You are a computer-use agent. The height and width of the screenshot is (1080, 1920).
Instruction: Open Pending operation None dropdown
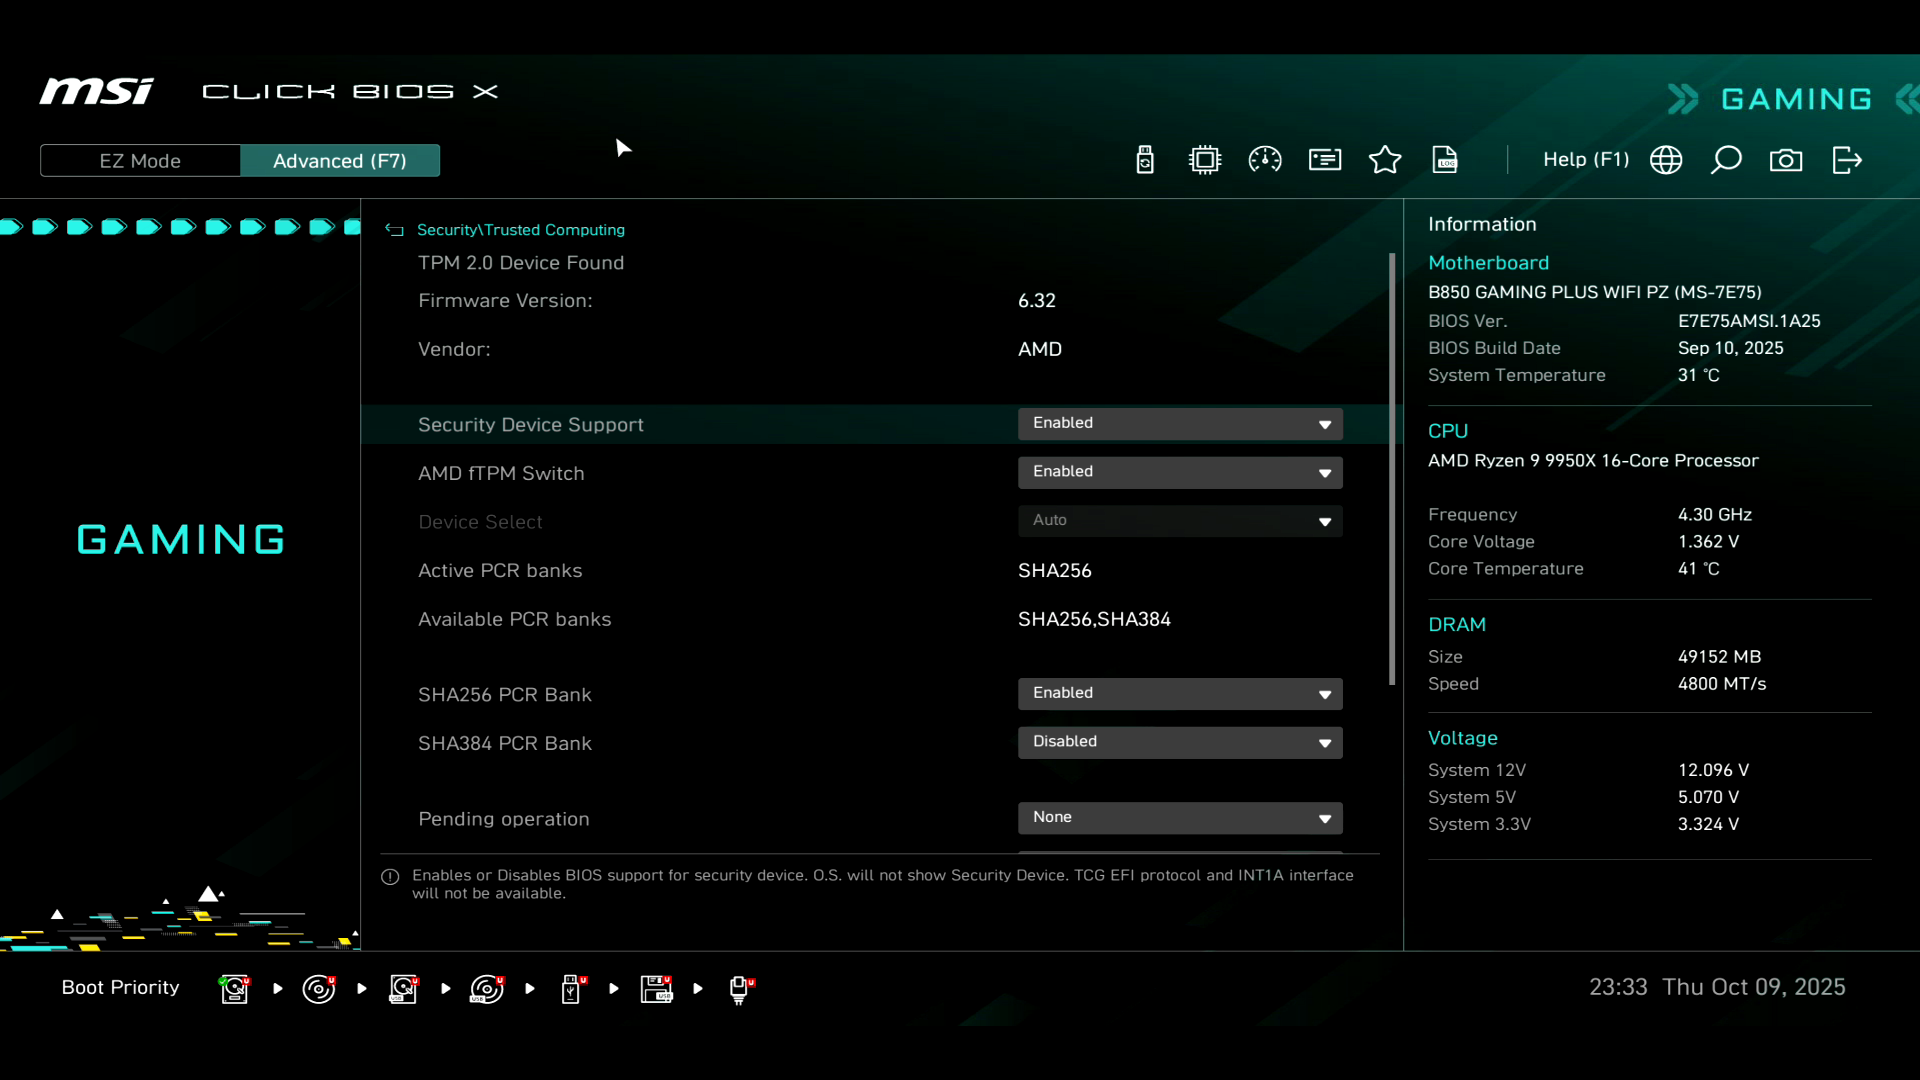point(1180,818)
